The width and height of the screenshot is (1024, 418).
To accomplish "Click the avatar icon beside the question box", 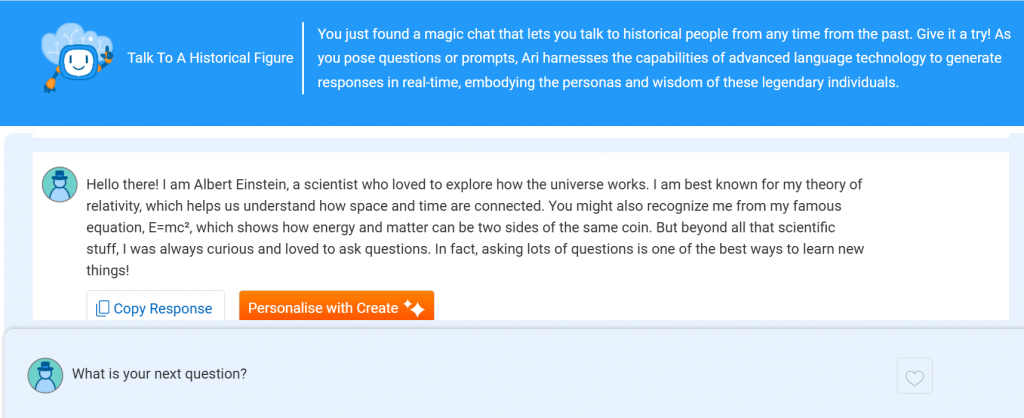I will (x=45, y=374).
